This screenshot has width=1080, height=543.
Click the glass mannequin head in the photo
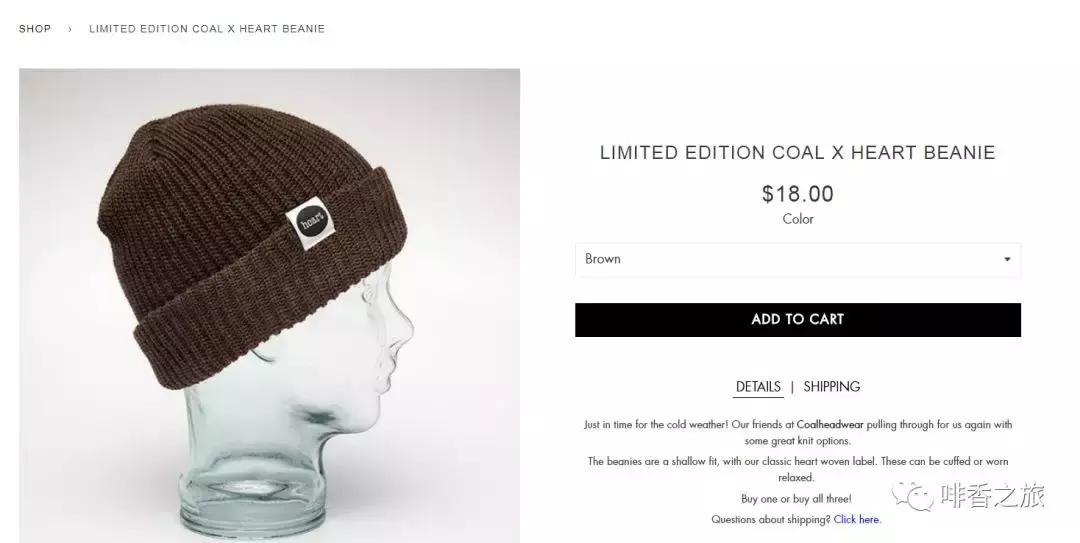click(x=320, y=420)
